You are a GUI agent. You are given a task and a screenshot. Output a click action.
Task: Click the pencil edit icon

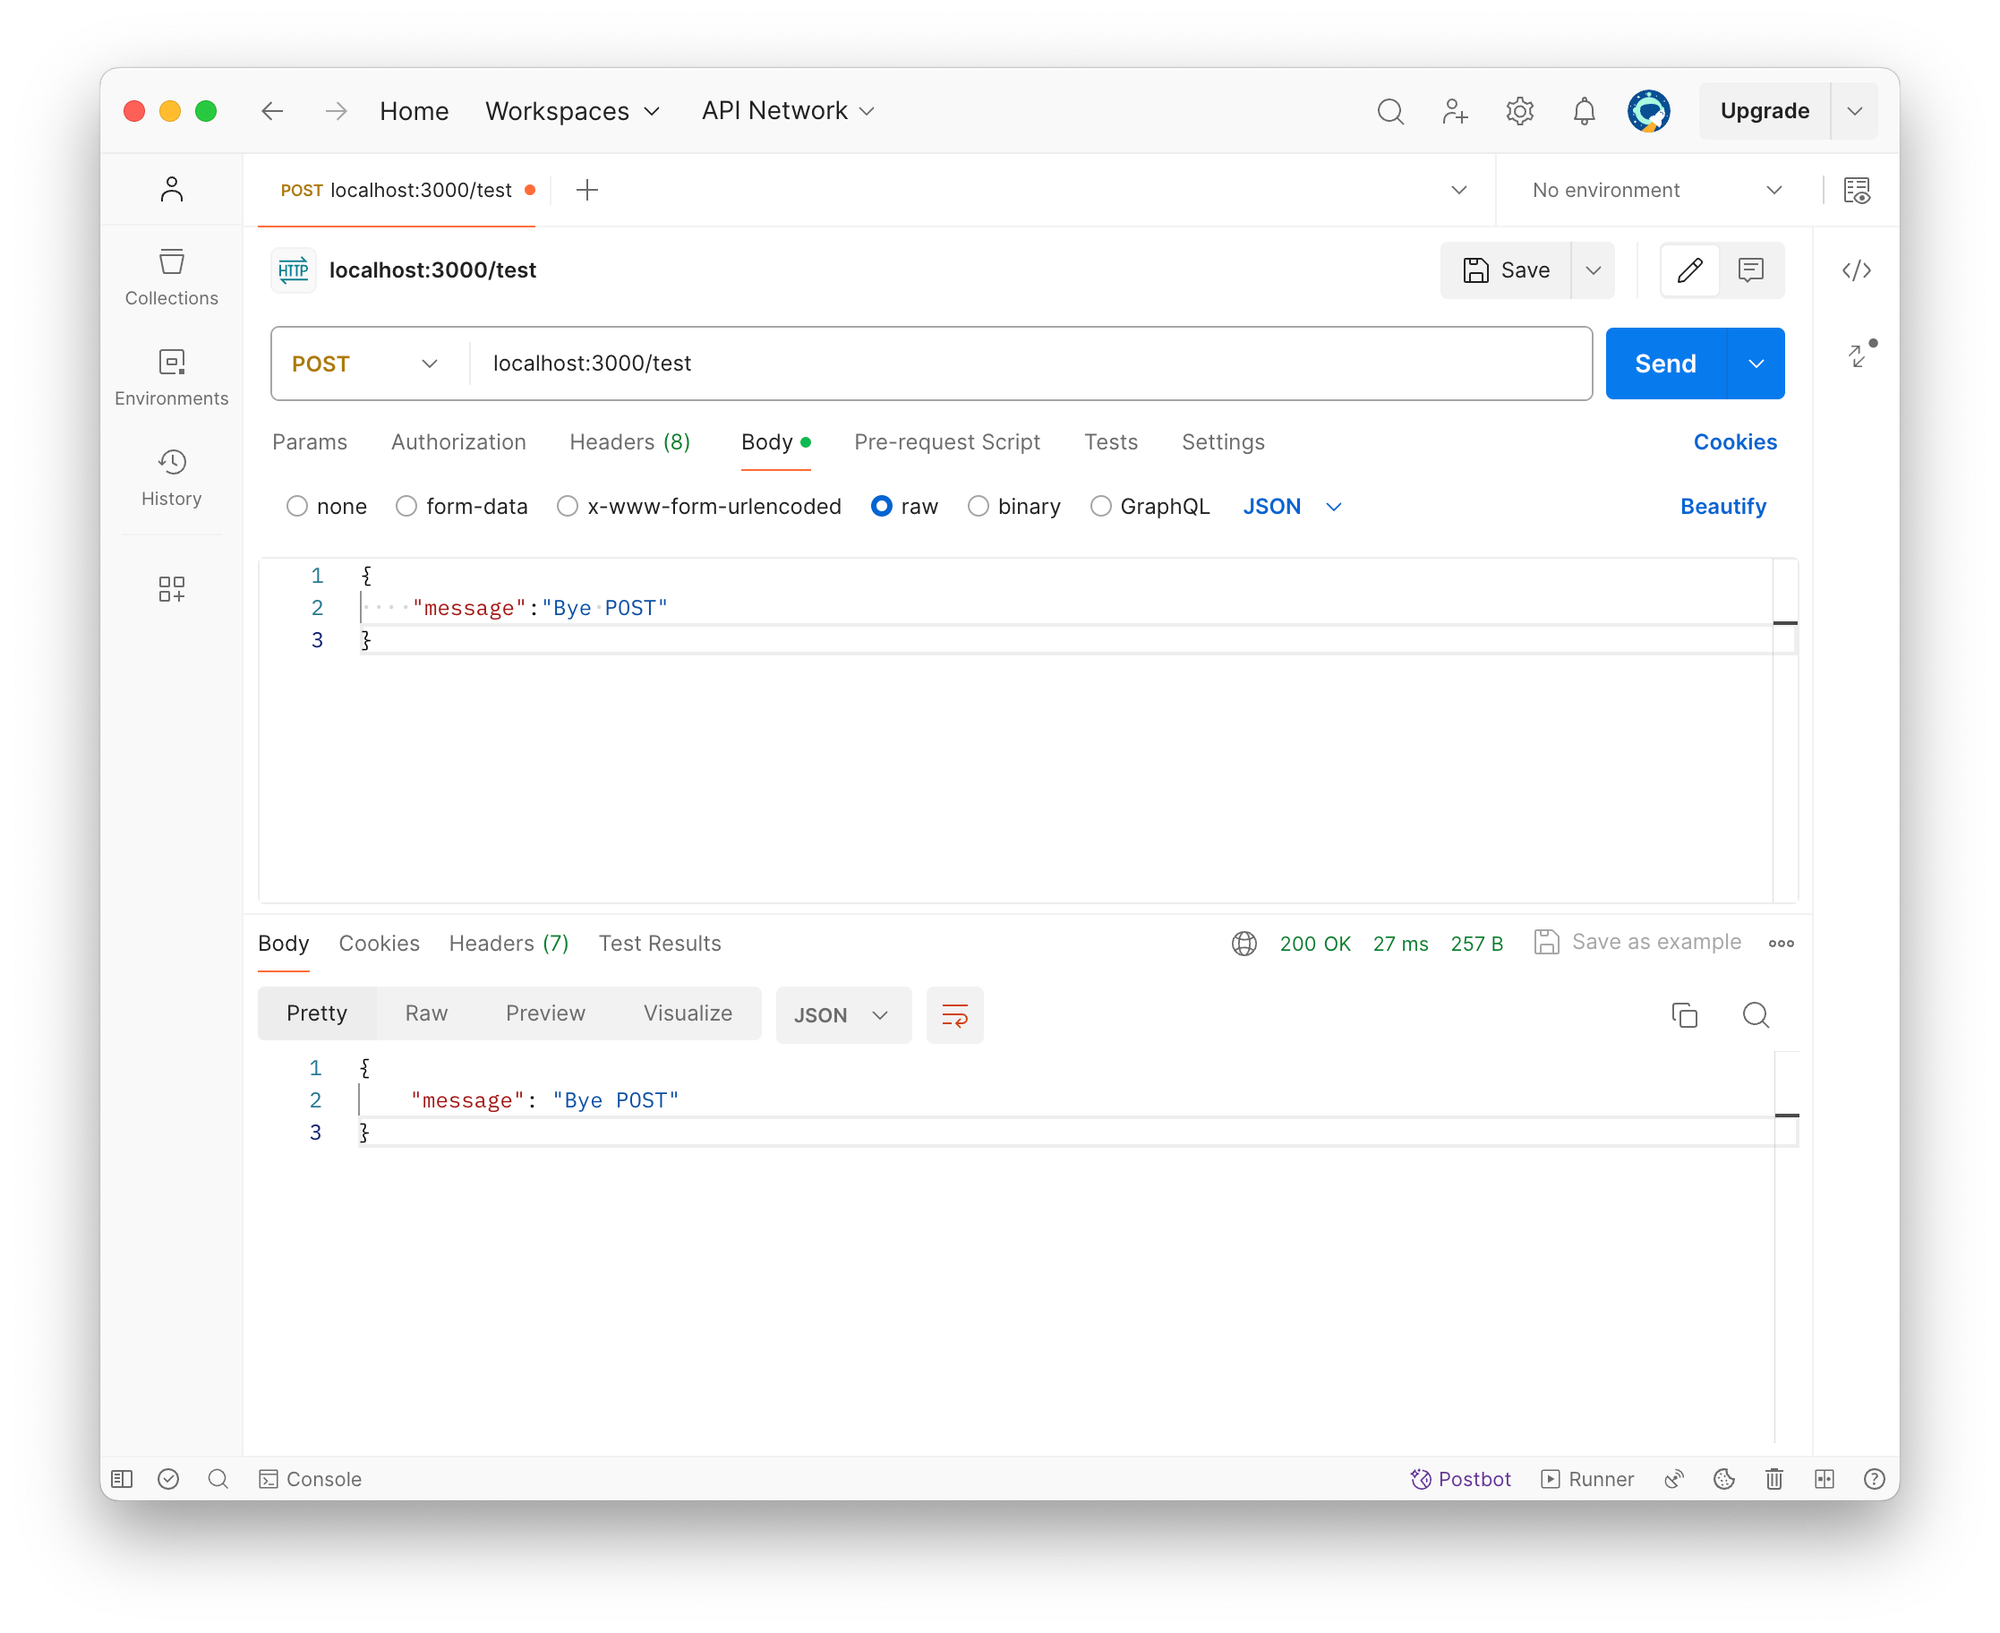point(1690,270)
